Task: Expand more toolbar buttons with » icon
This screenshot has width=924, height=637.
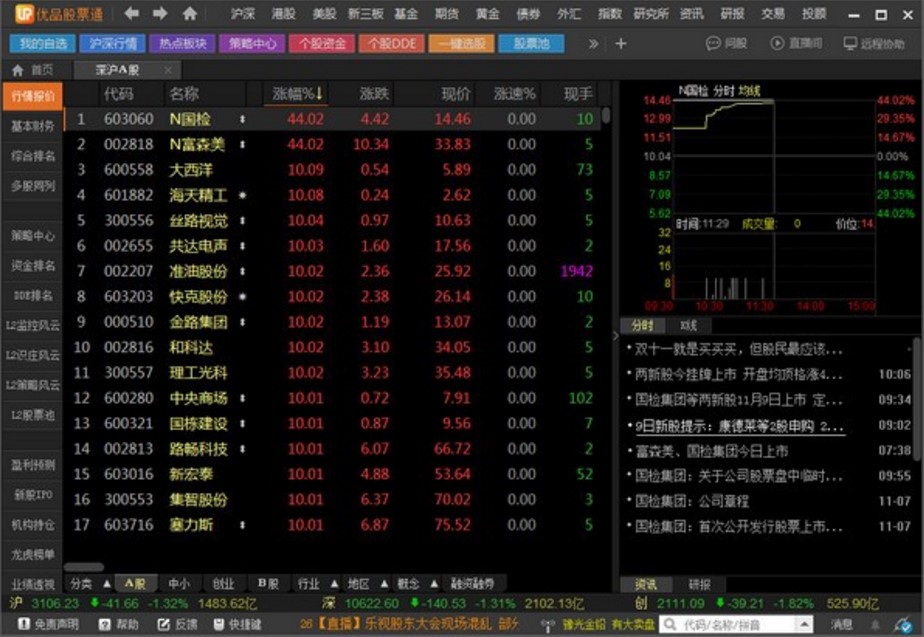Action: pyautogui.click(x=593, y=44)
